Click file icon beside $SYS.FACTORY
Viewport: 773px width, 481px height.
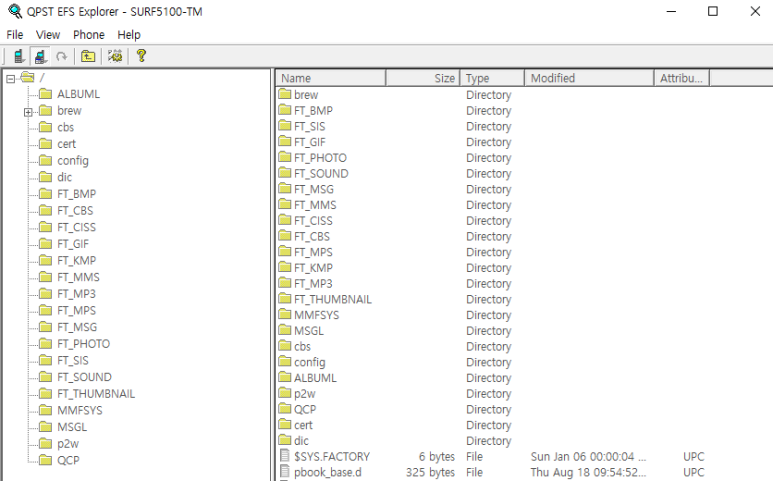tap(284, 456)
